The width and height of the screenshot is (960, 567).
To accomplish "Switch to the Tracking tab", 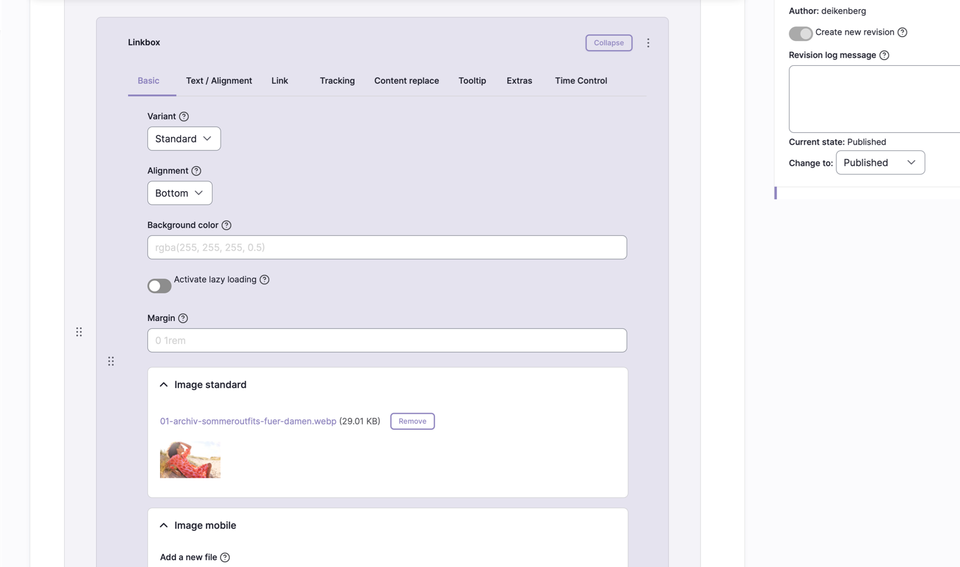I will (337, 81).
